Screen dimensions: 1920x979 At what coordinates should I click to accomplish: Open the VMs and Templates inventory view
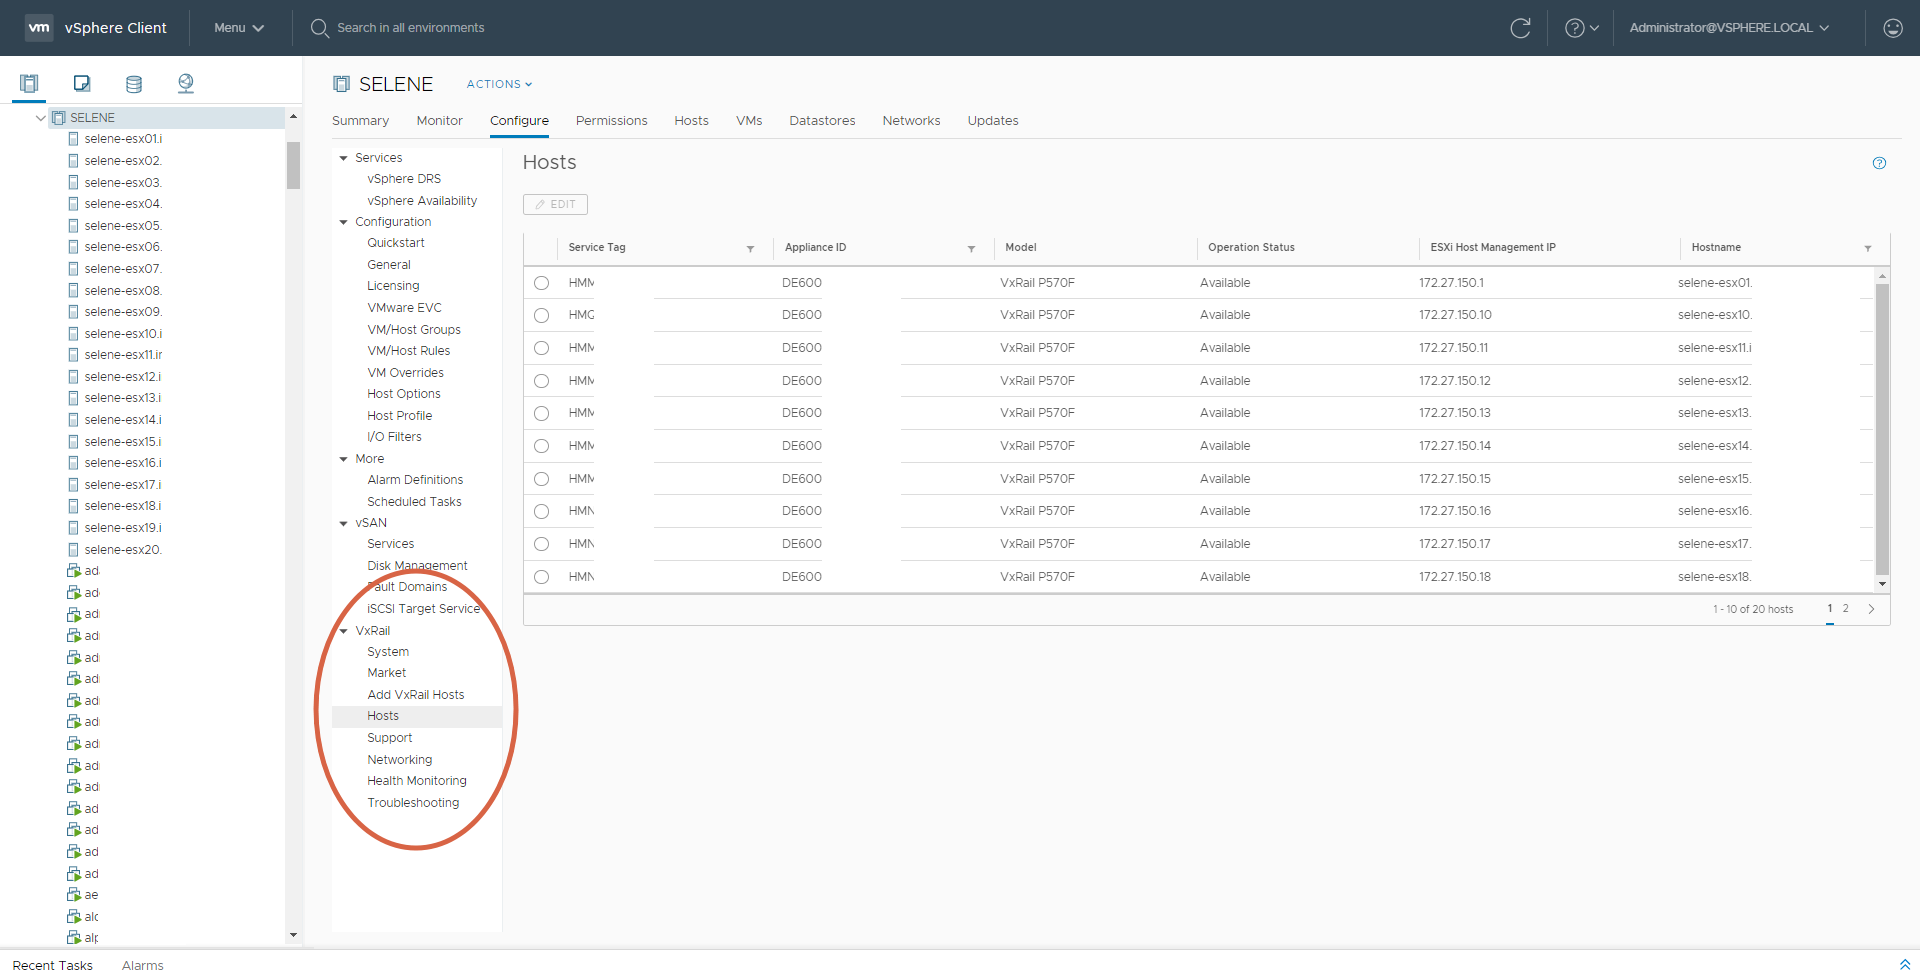pyautogui.click(x=82, y=84)
